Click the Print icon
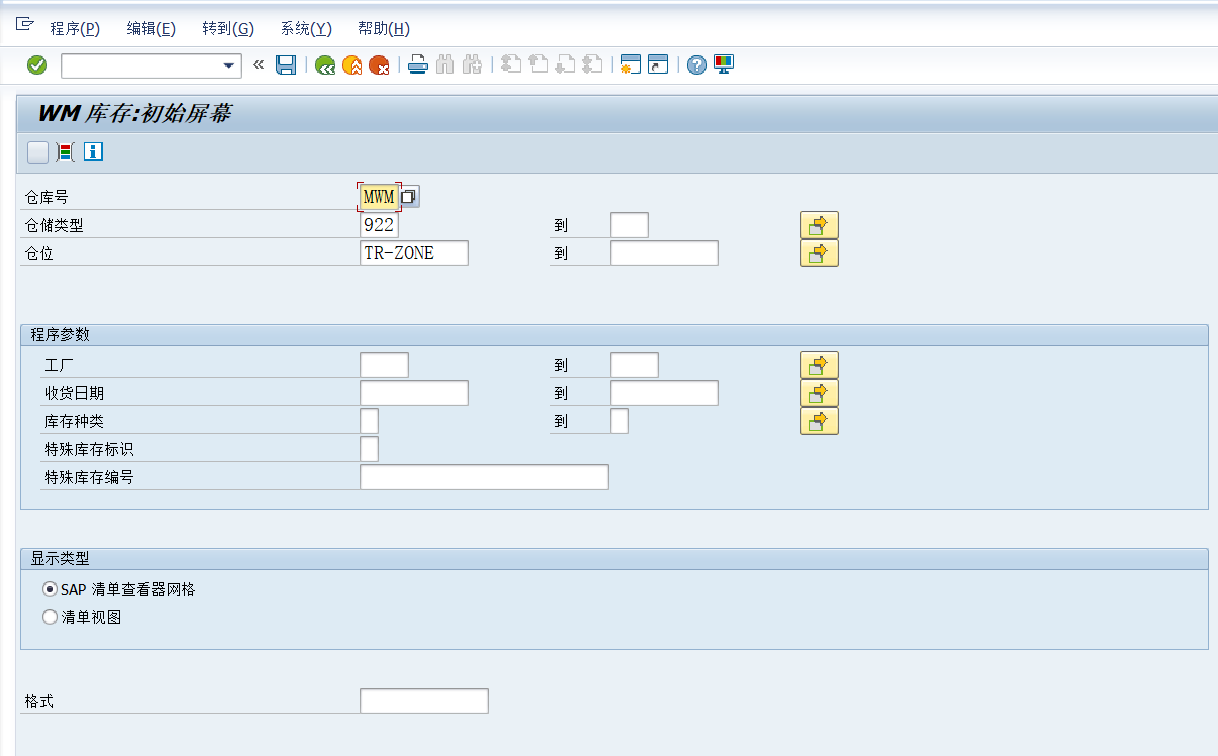This screenshot has width=1218, height=756. pyautogui.click(x=418, y=65)
